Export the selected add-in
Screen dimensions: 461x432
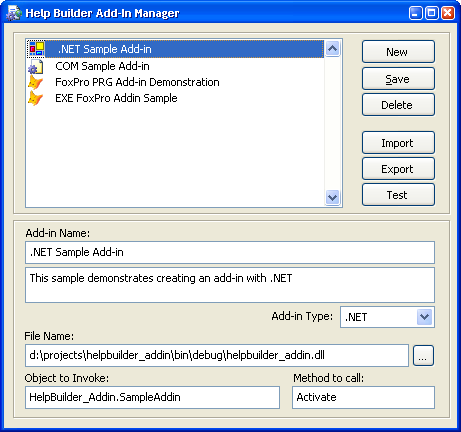pos(398,169)
